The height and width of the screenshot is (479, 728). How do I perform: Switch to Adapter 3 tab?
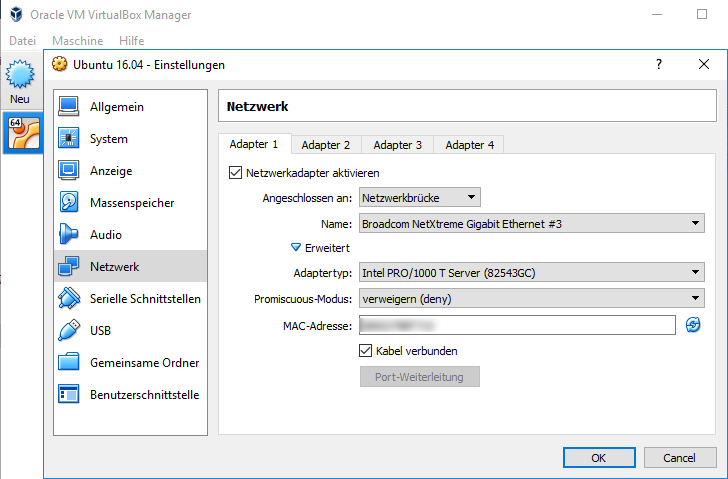click(397, 145)
